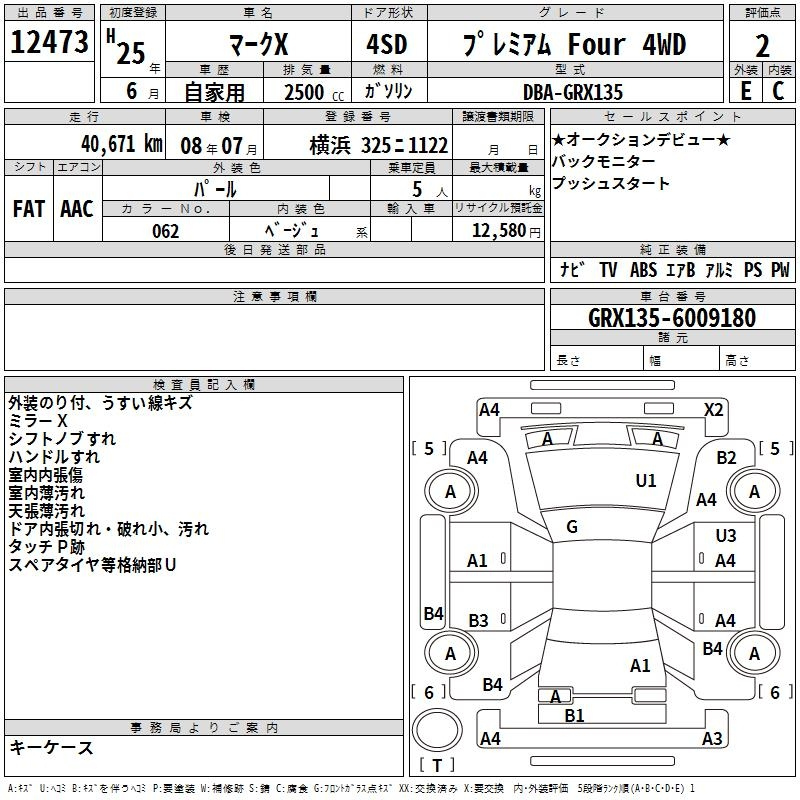Click the mileage value 40,671 km
This screenshot has width=800, height=800.
(110, 144)
